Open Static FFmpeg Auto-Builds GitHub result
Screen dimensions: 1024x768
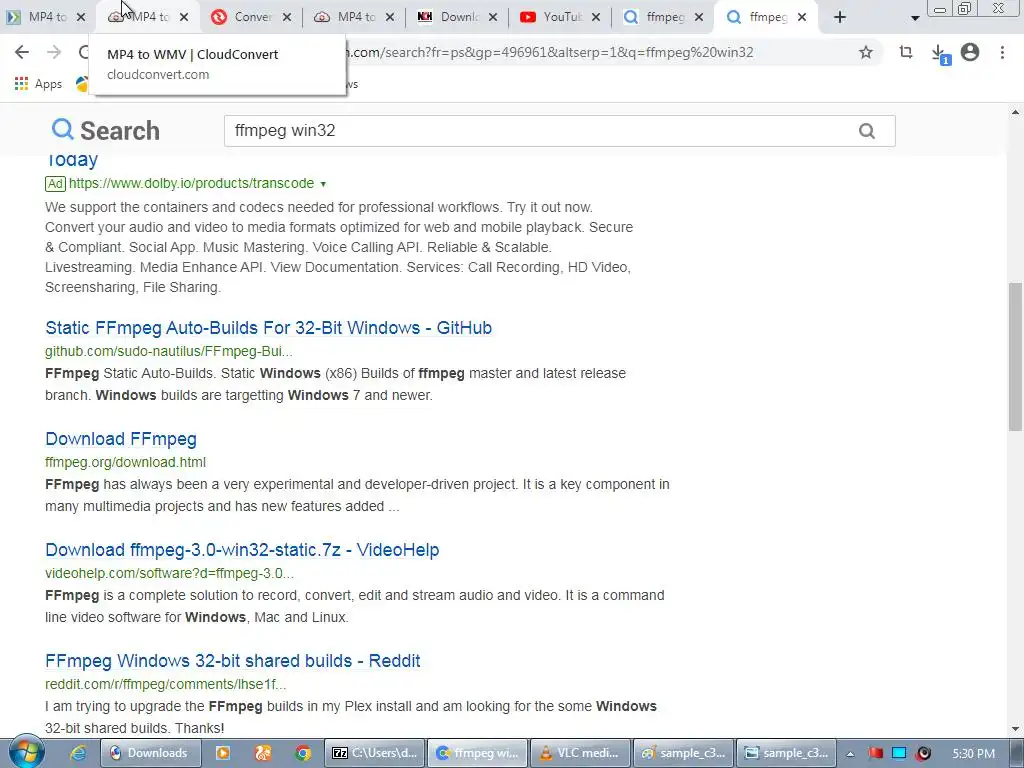pyautogui.click(x=268, y=328)
